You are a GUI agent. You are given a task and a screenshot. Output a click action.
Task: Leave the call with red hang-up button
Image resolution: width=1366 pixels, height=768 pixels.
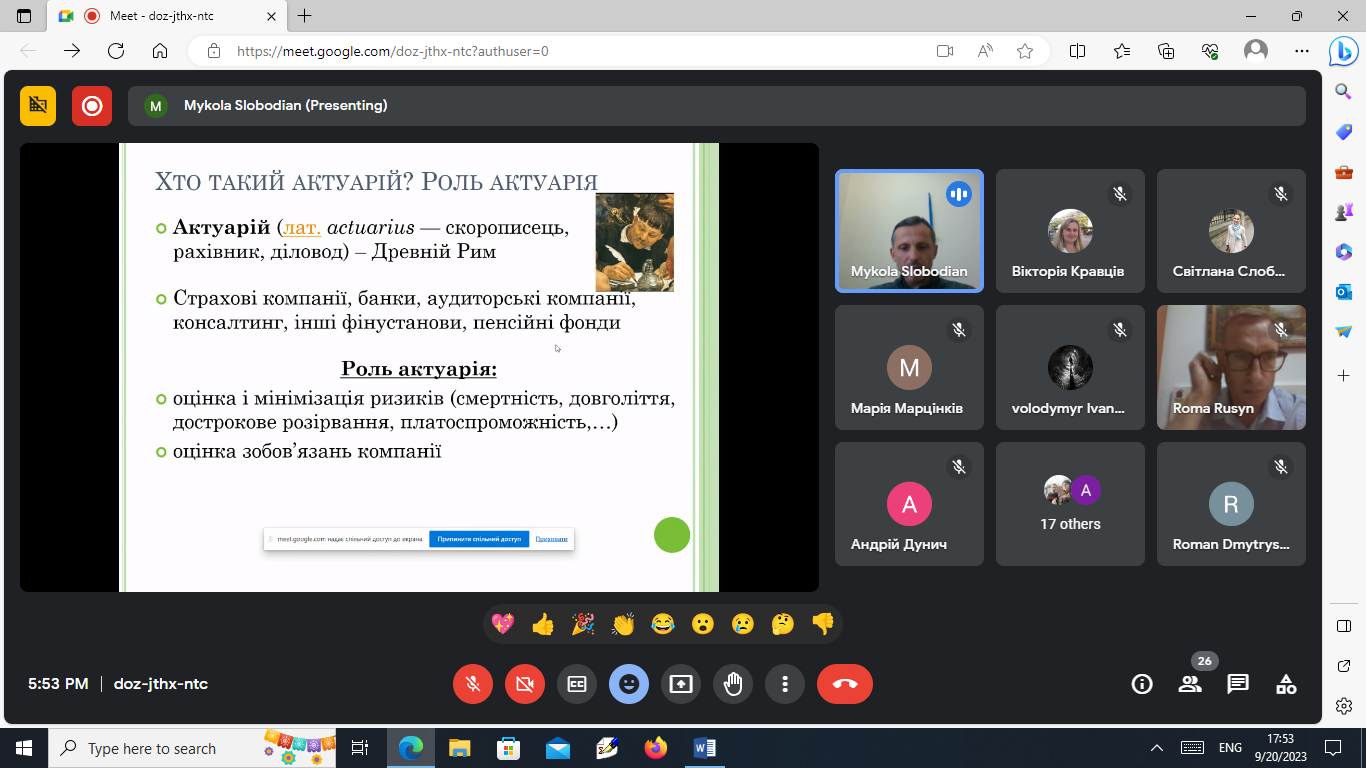(844, 684)
